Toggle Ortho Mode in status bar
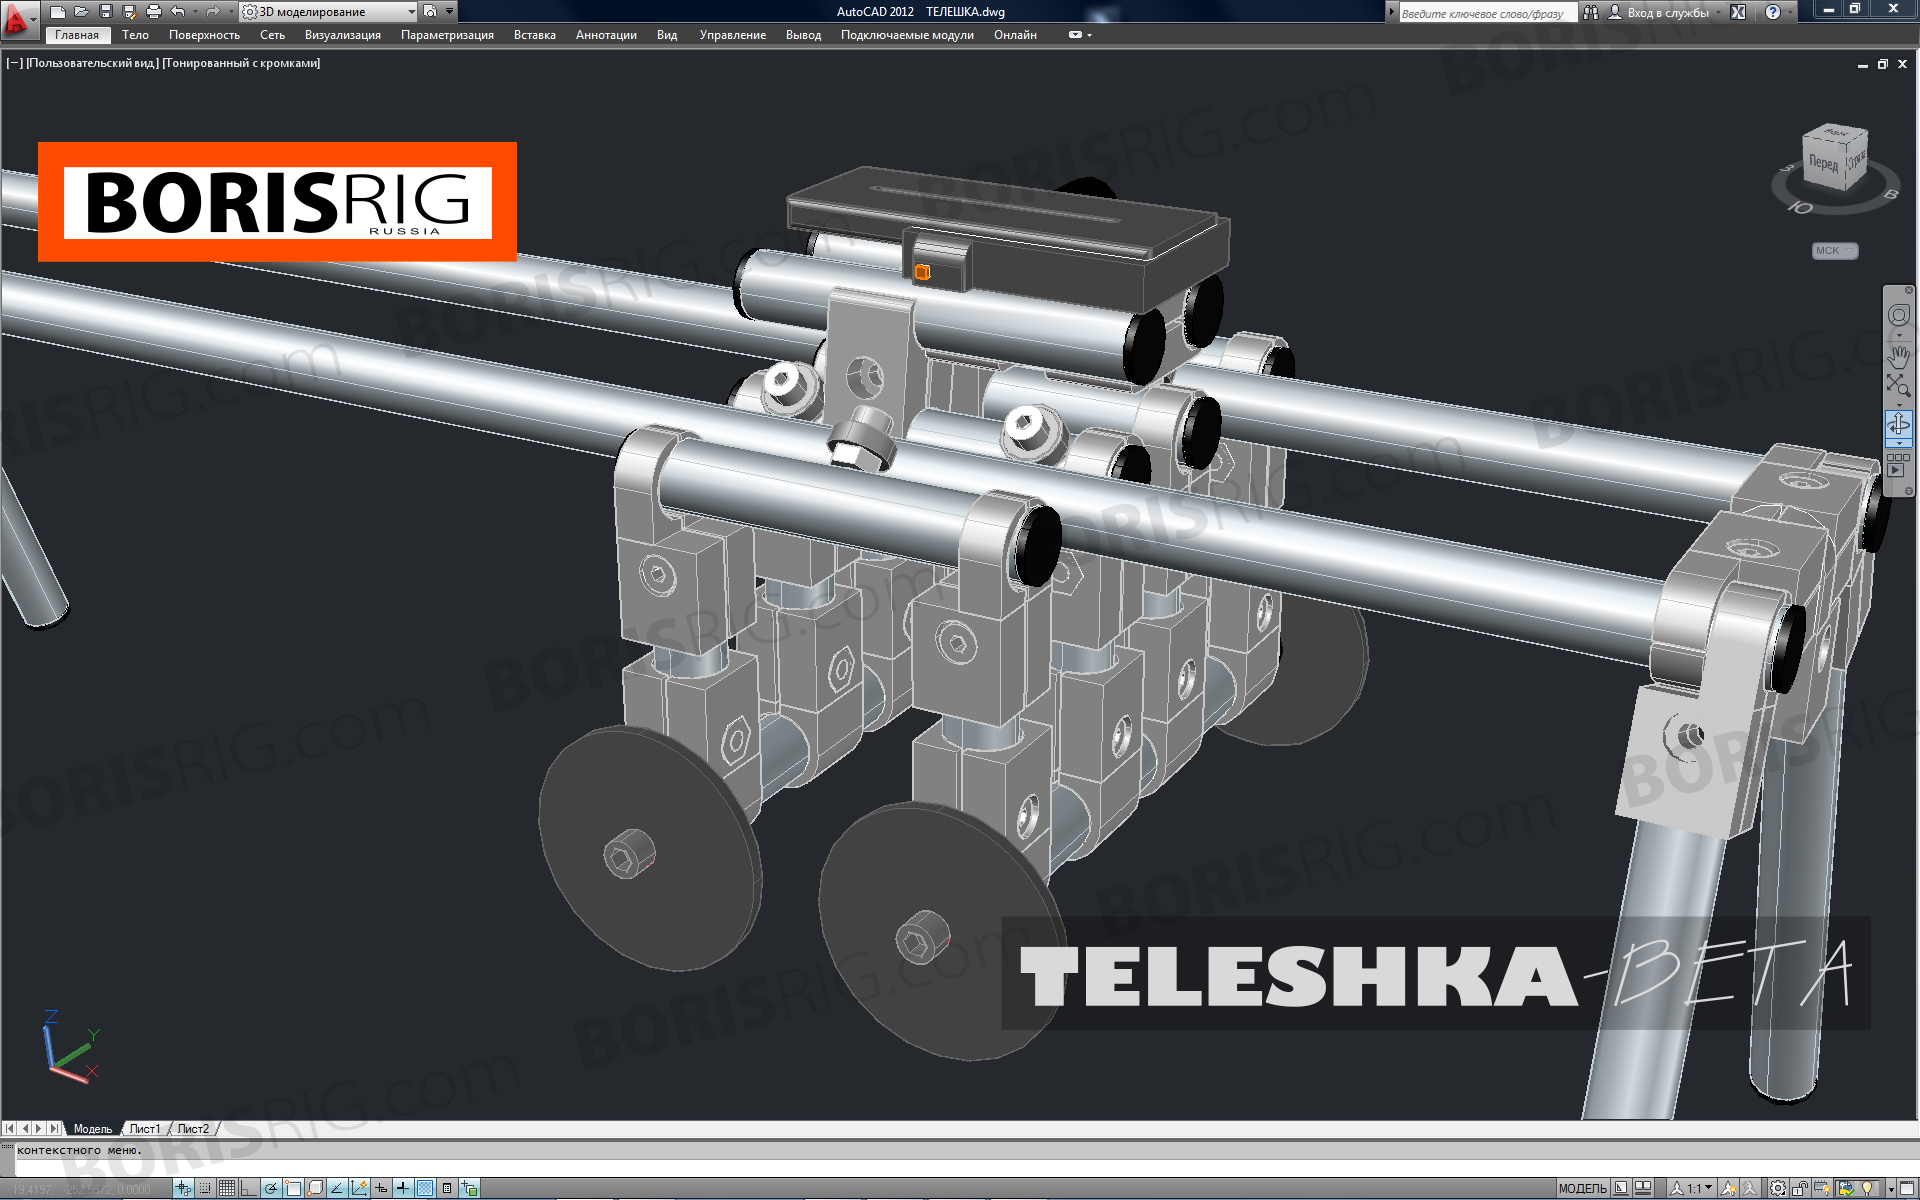Screen dimensions: 1920x1200 point(249,1188)
